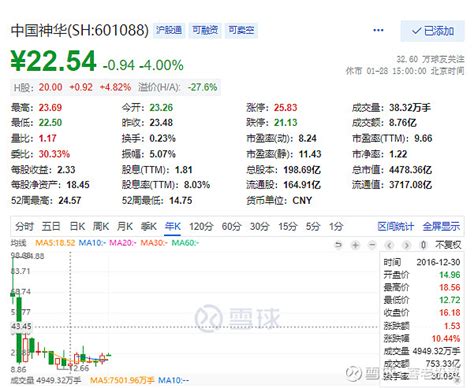Toggle the 已添加 watchlist button
Viewport: 474px width, 388px height.
tap(432, 31)
